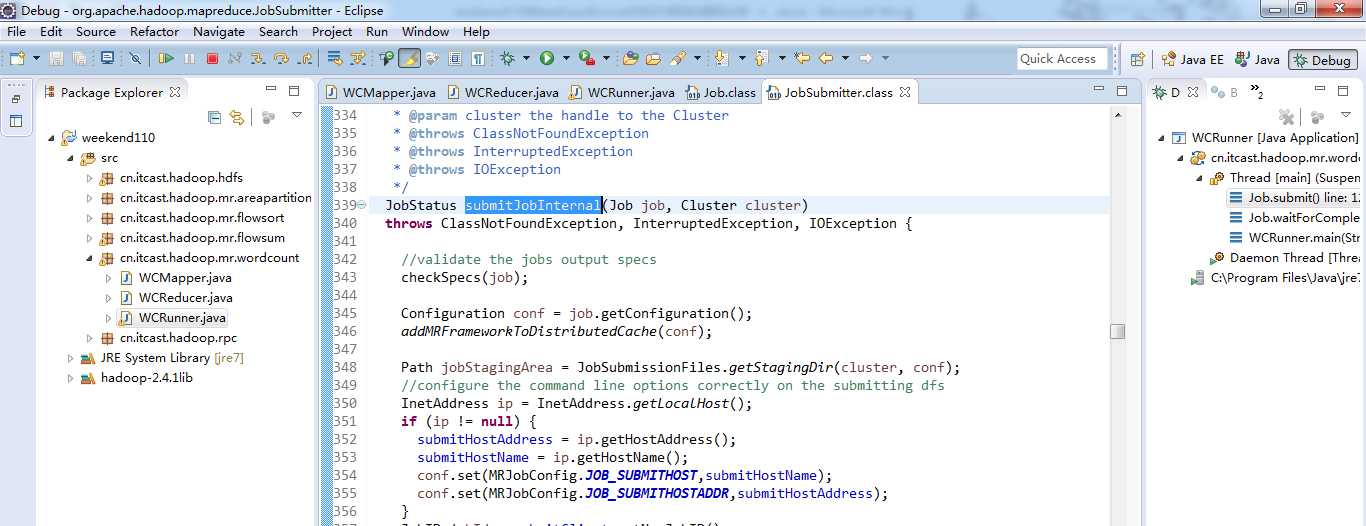1366x526 pixels.
Task: Close the JobSubmitter.class tab
Action: click(x=905, y=92)
